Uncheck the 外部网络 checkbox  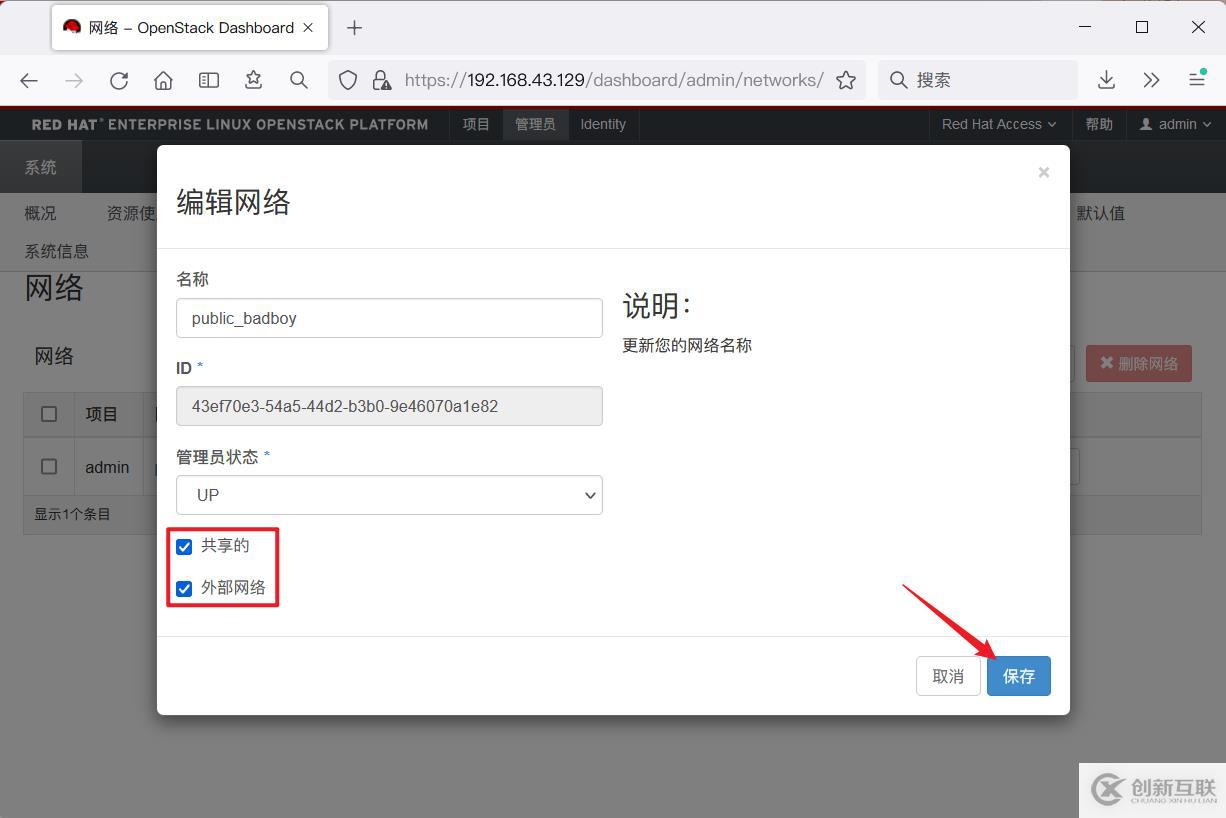tap(184, 589)
